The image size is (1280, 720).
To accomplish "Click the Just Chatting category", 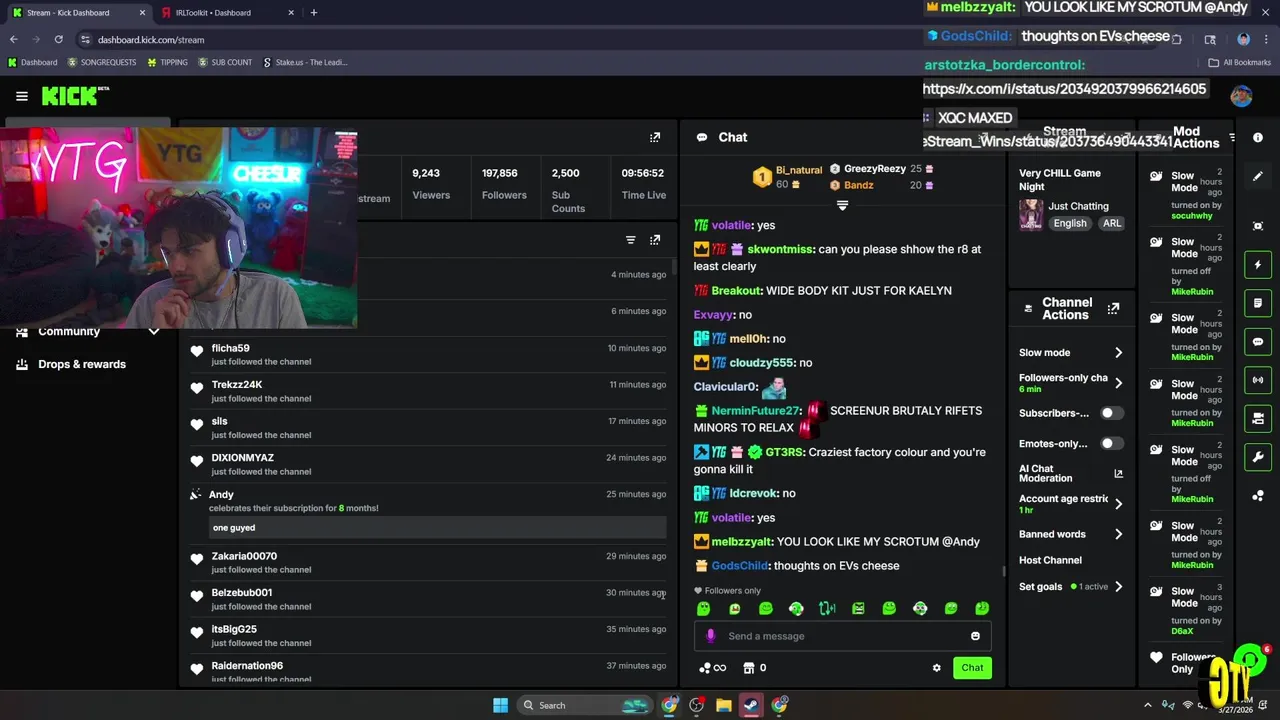I will click(x=1078, y=206).
